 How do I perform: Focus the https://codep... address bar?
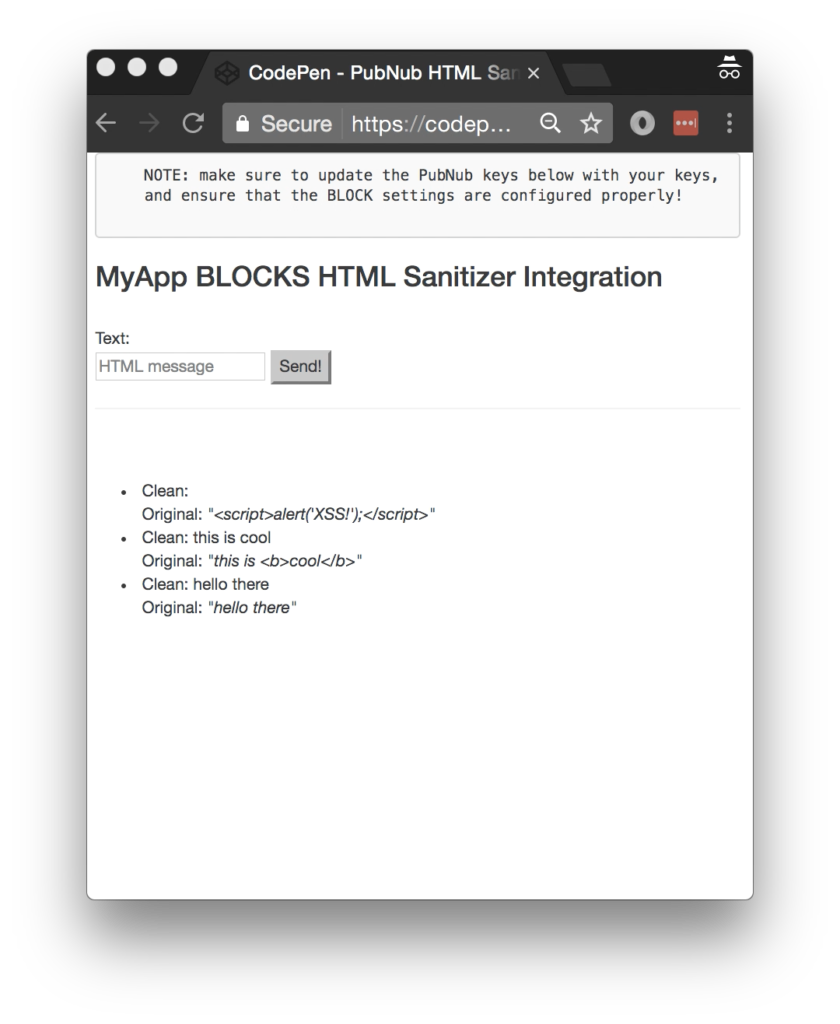click(438, 124)
